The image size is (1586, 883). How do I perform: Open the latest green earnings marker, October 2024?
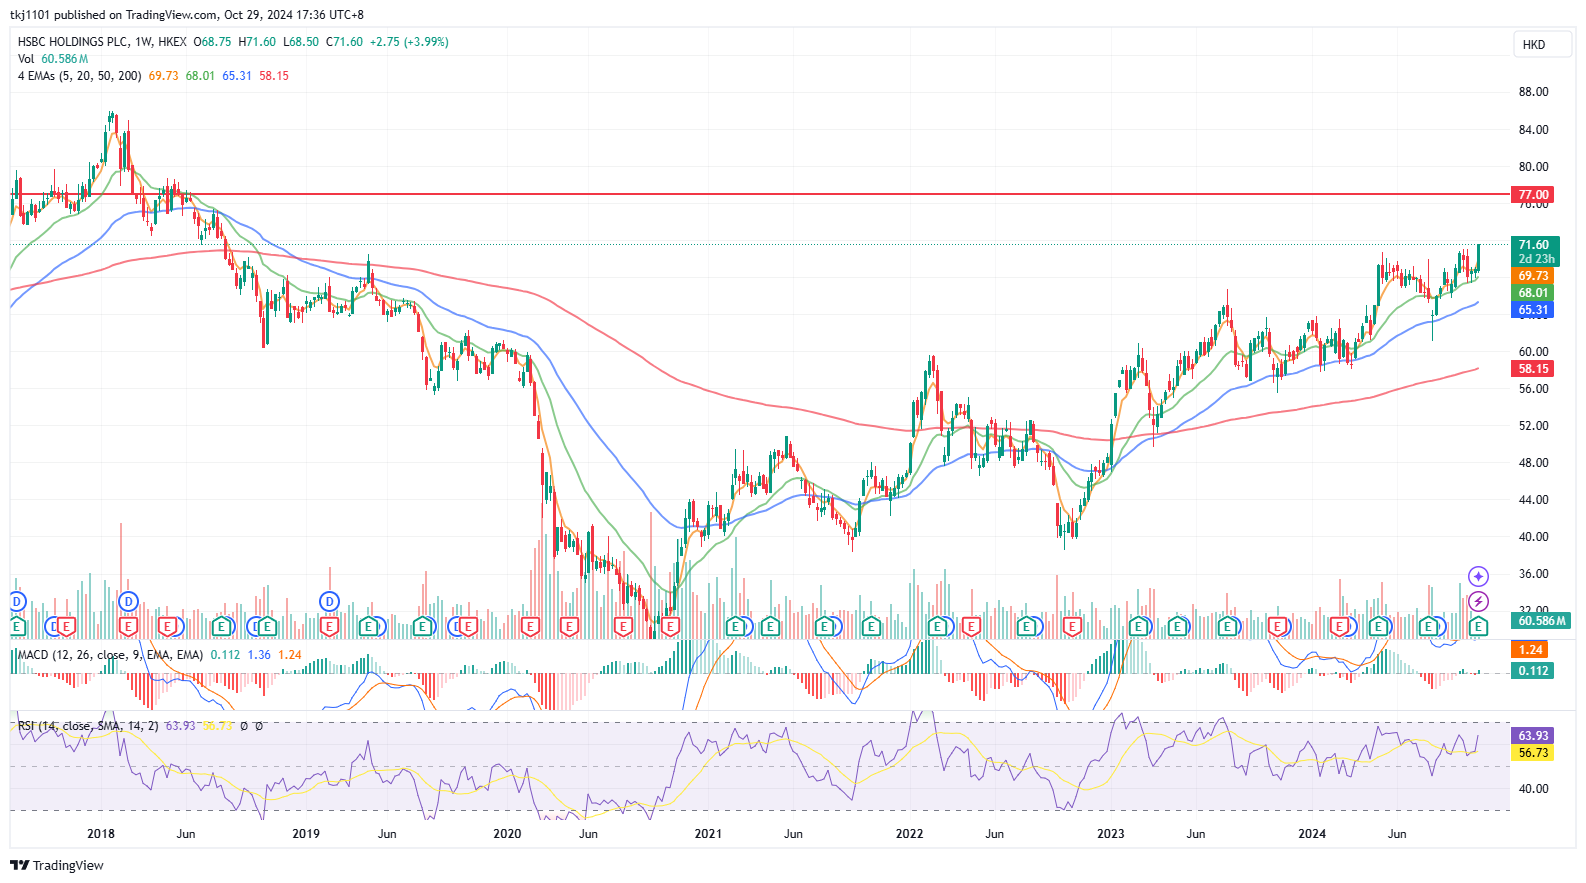[1478, 627]
